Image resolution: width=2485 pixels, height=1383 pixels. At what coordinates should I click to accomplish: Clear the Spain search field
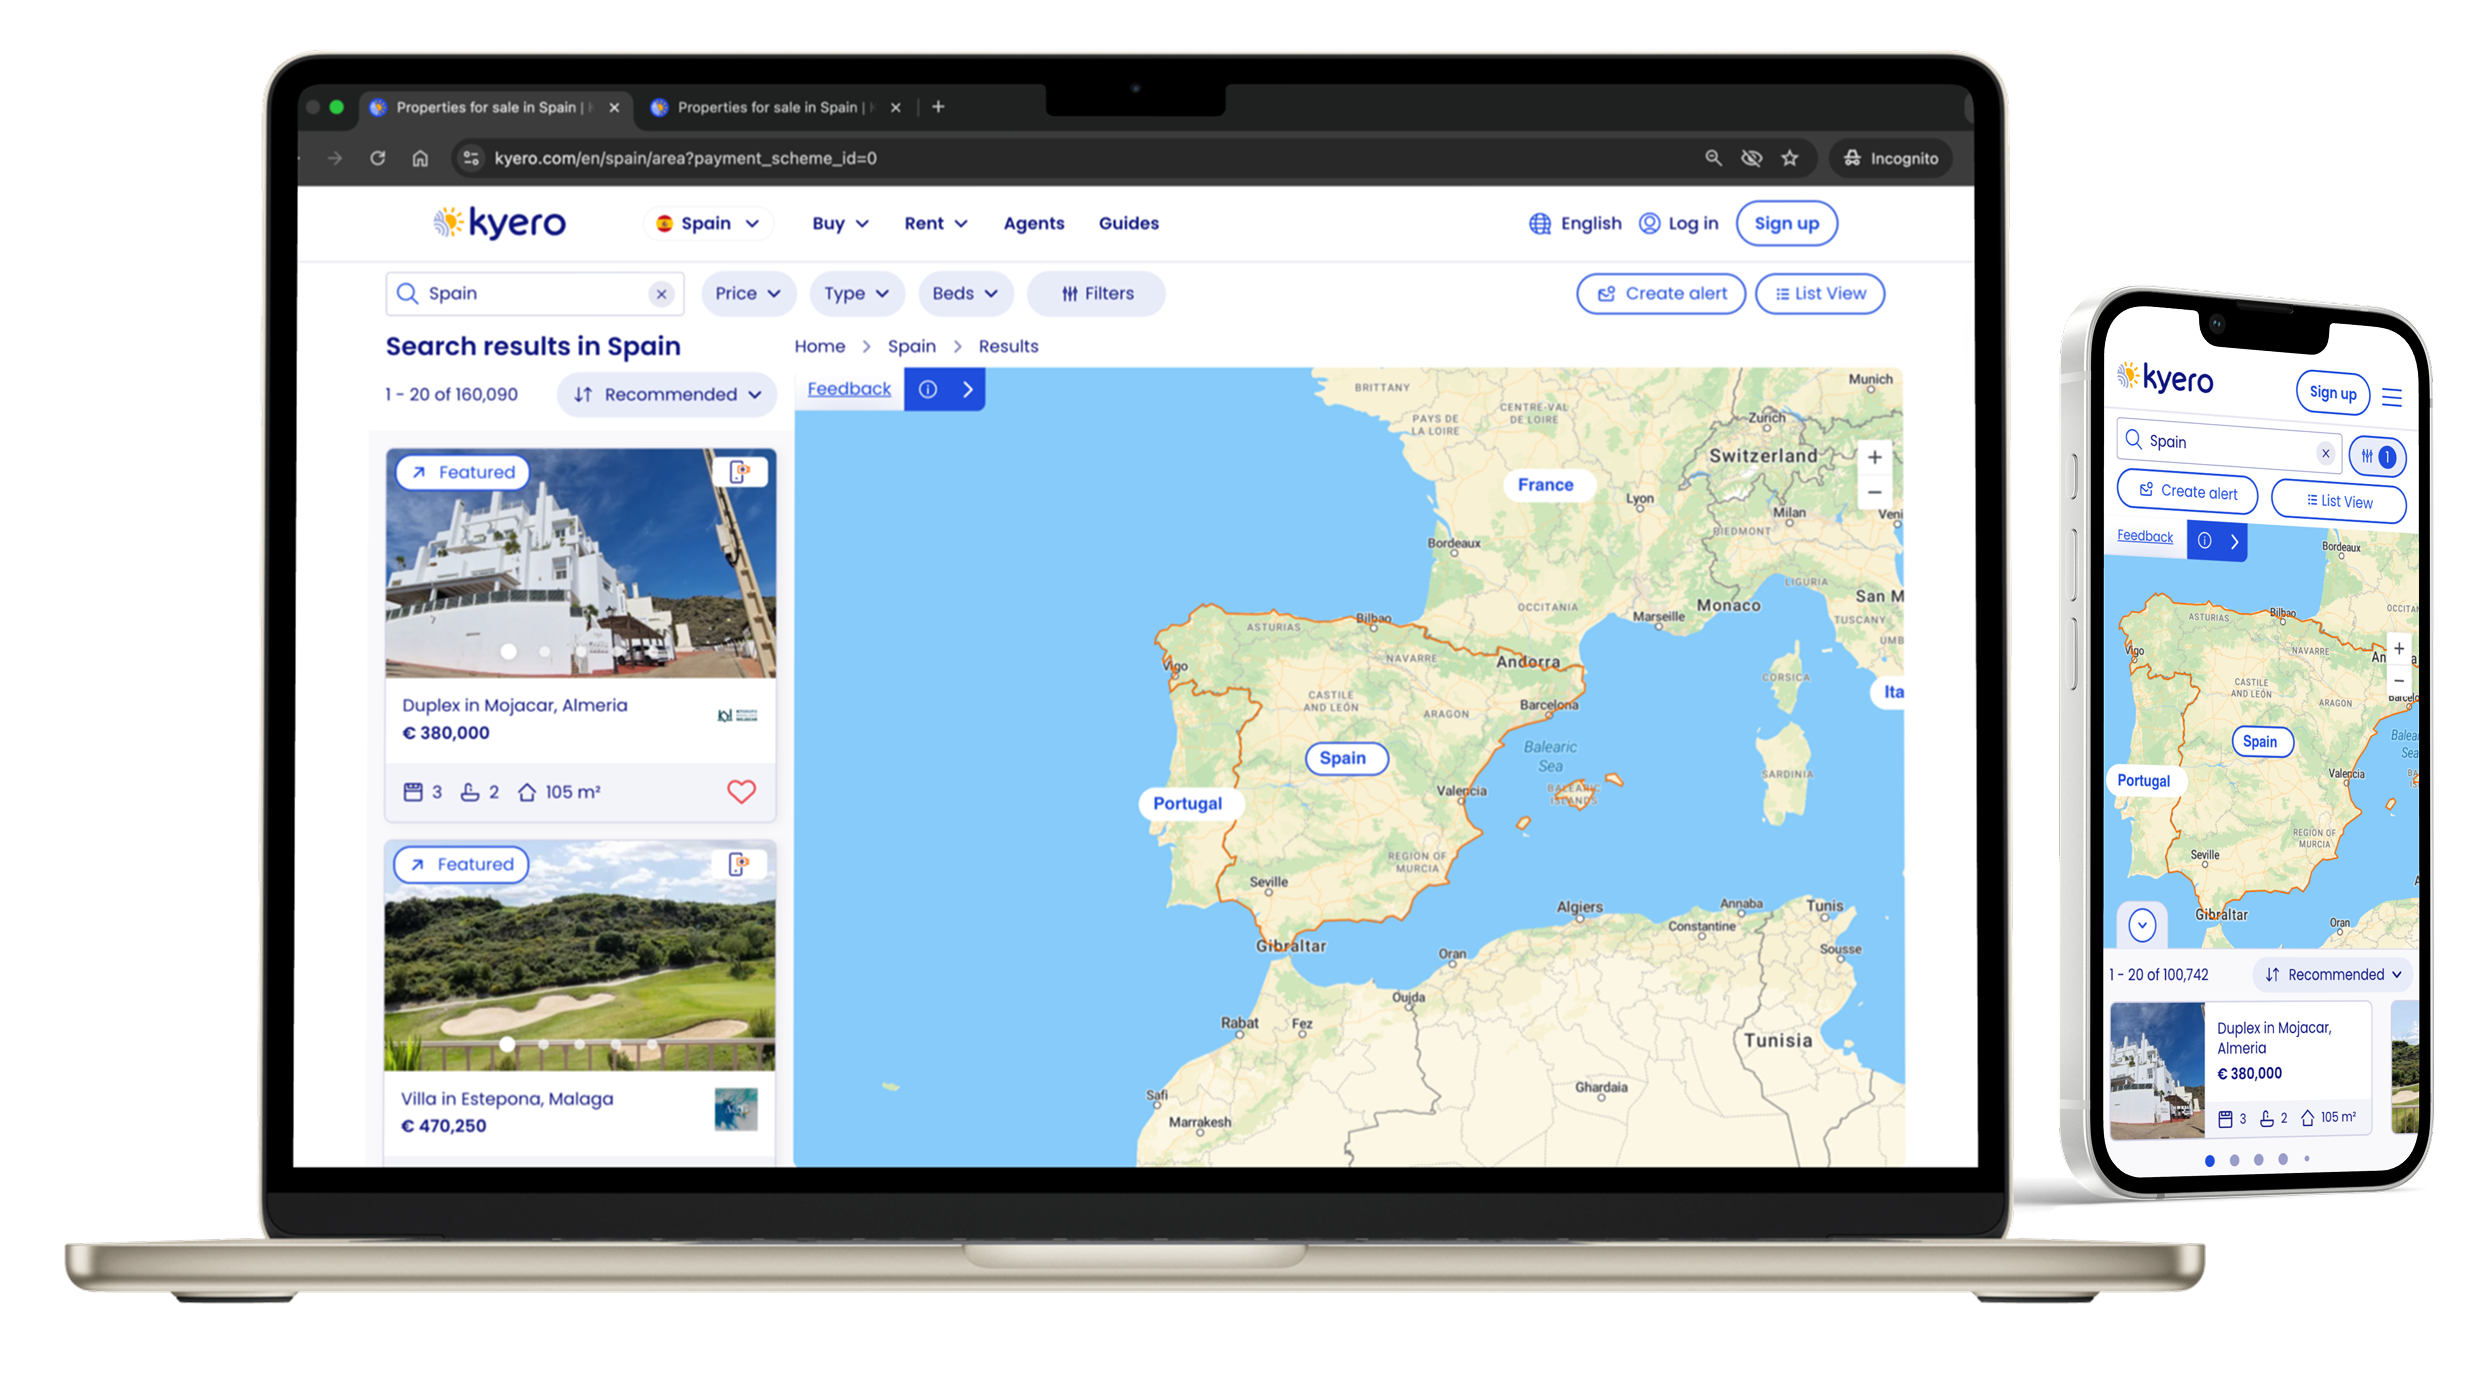[x=661, y=294]
